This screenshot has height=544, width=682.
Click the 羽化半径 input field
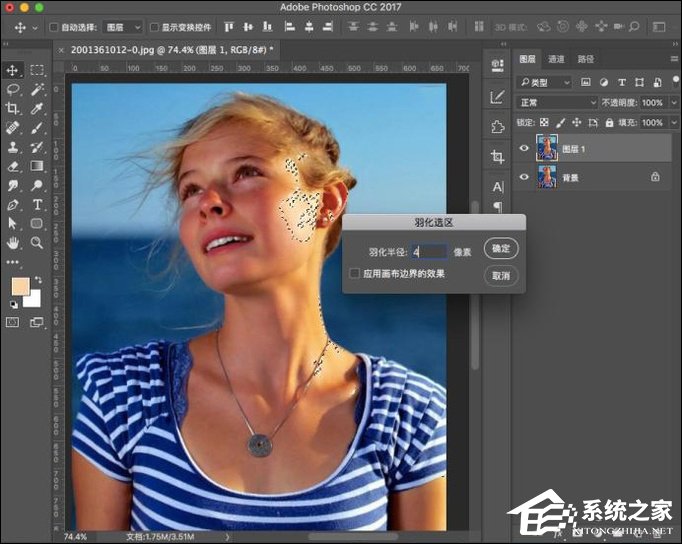click(x=429, y=252)
